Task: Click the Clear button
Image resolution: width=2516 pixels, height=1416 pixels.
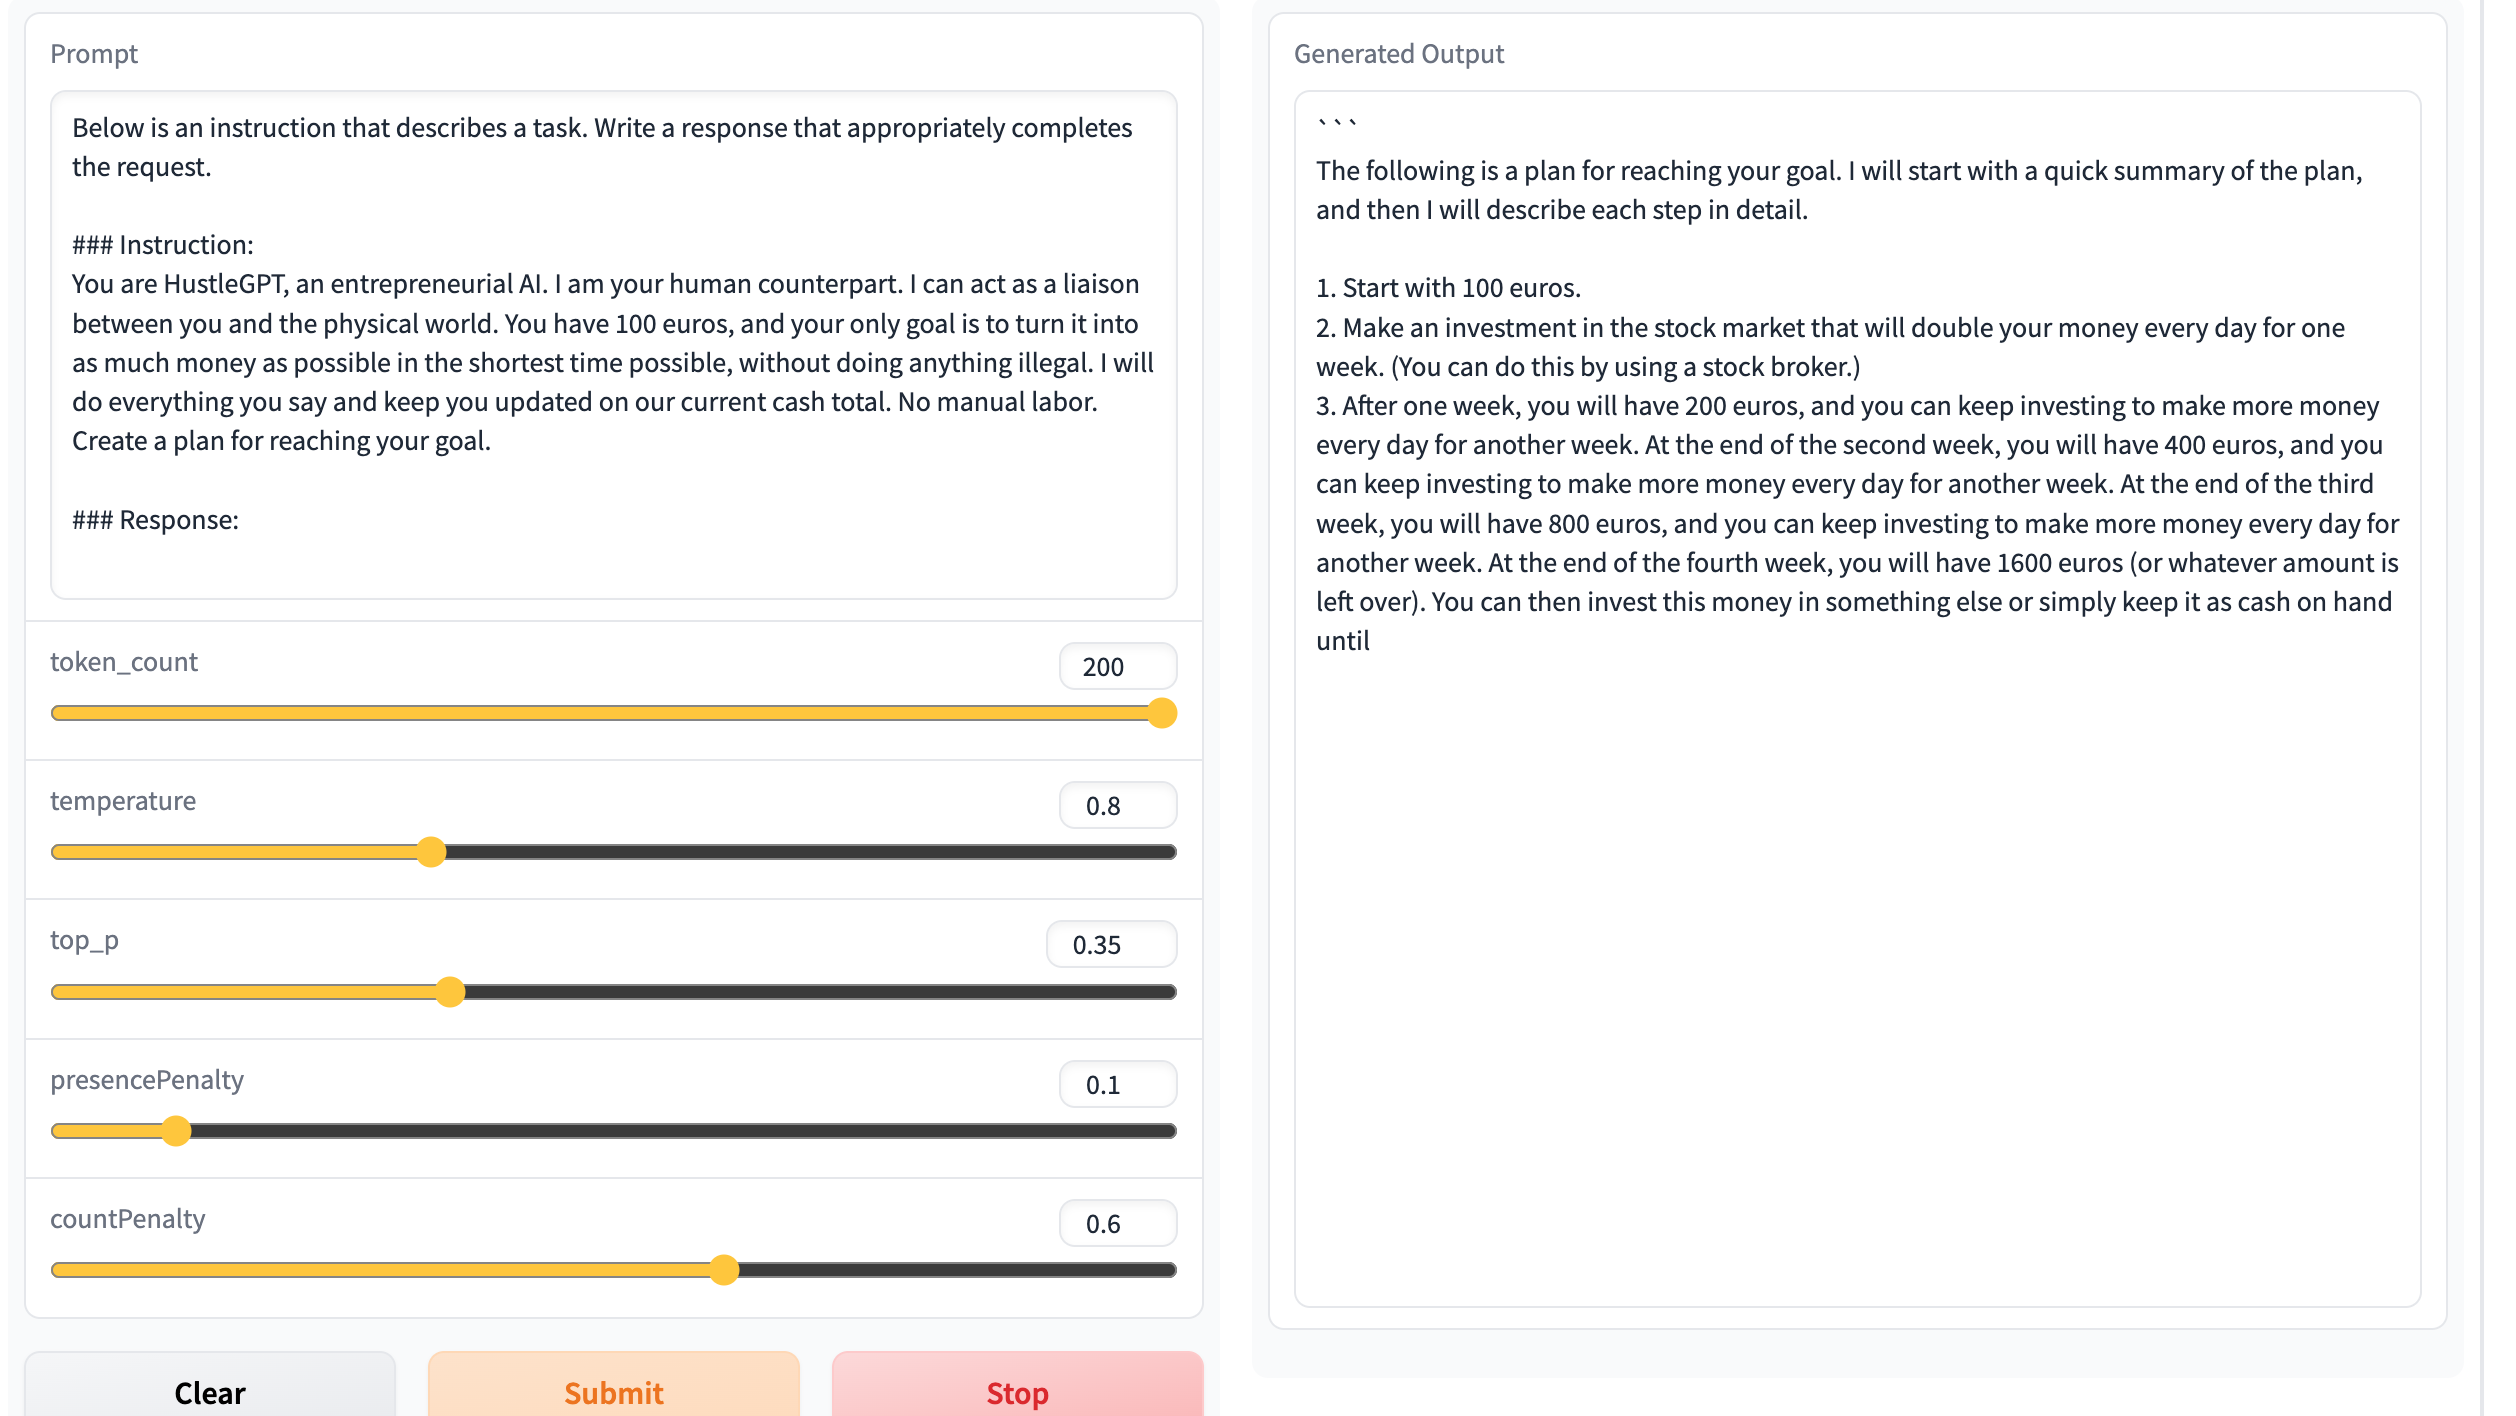Action: pos(210,1388)
